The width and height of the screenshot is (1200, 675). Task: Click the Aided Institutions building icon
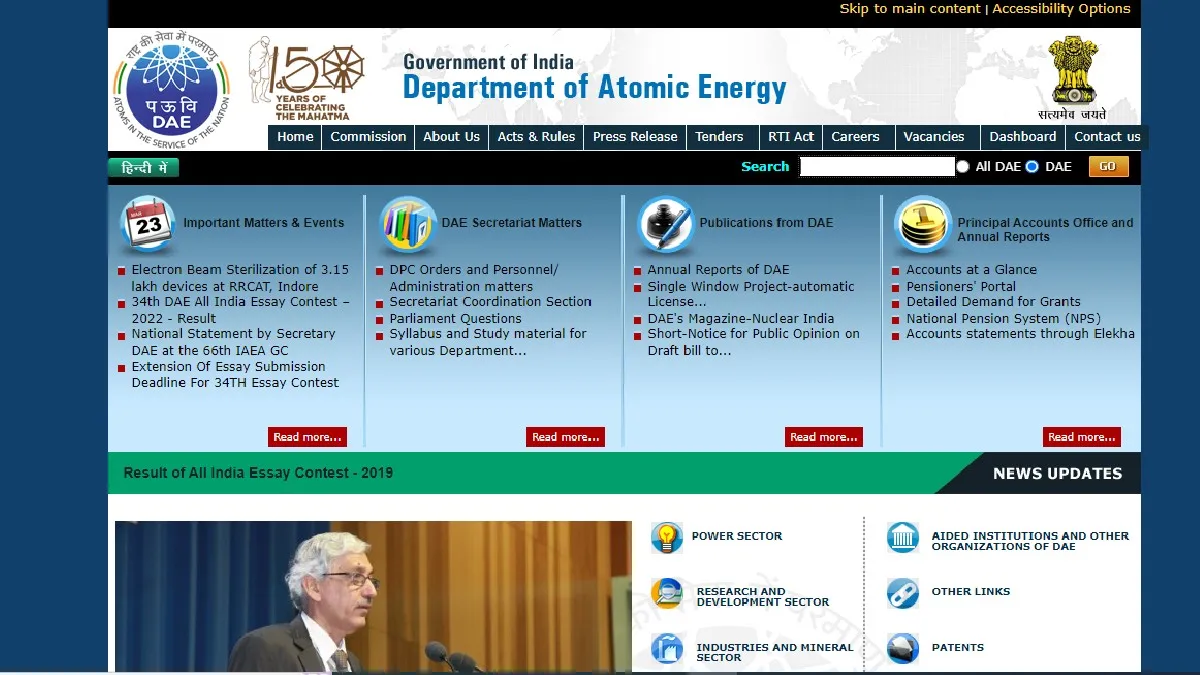903,537
